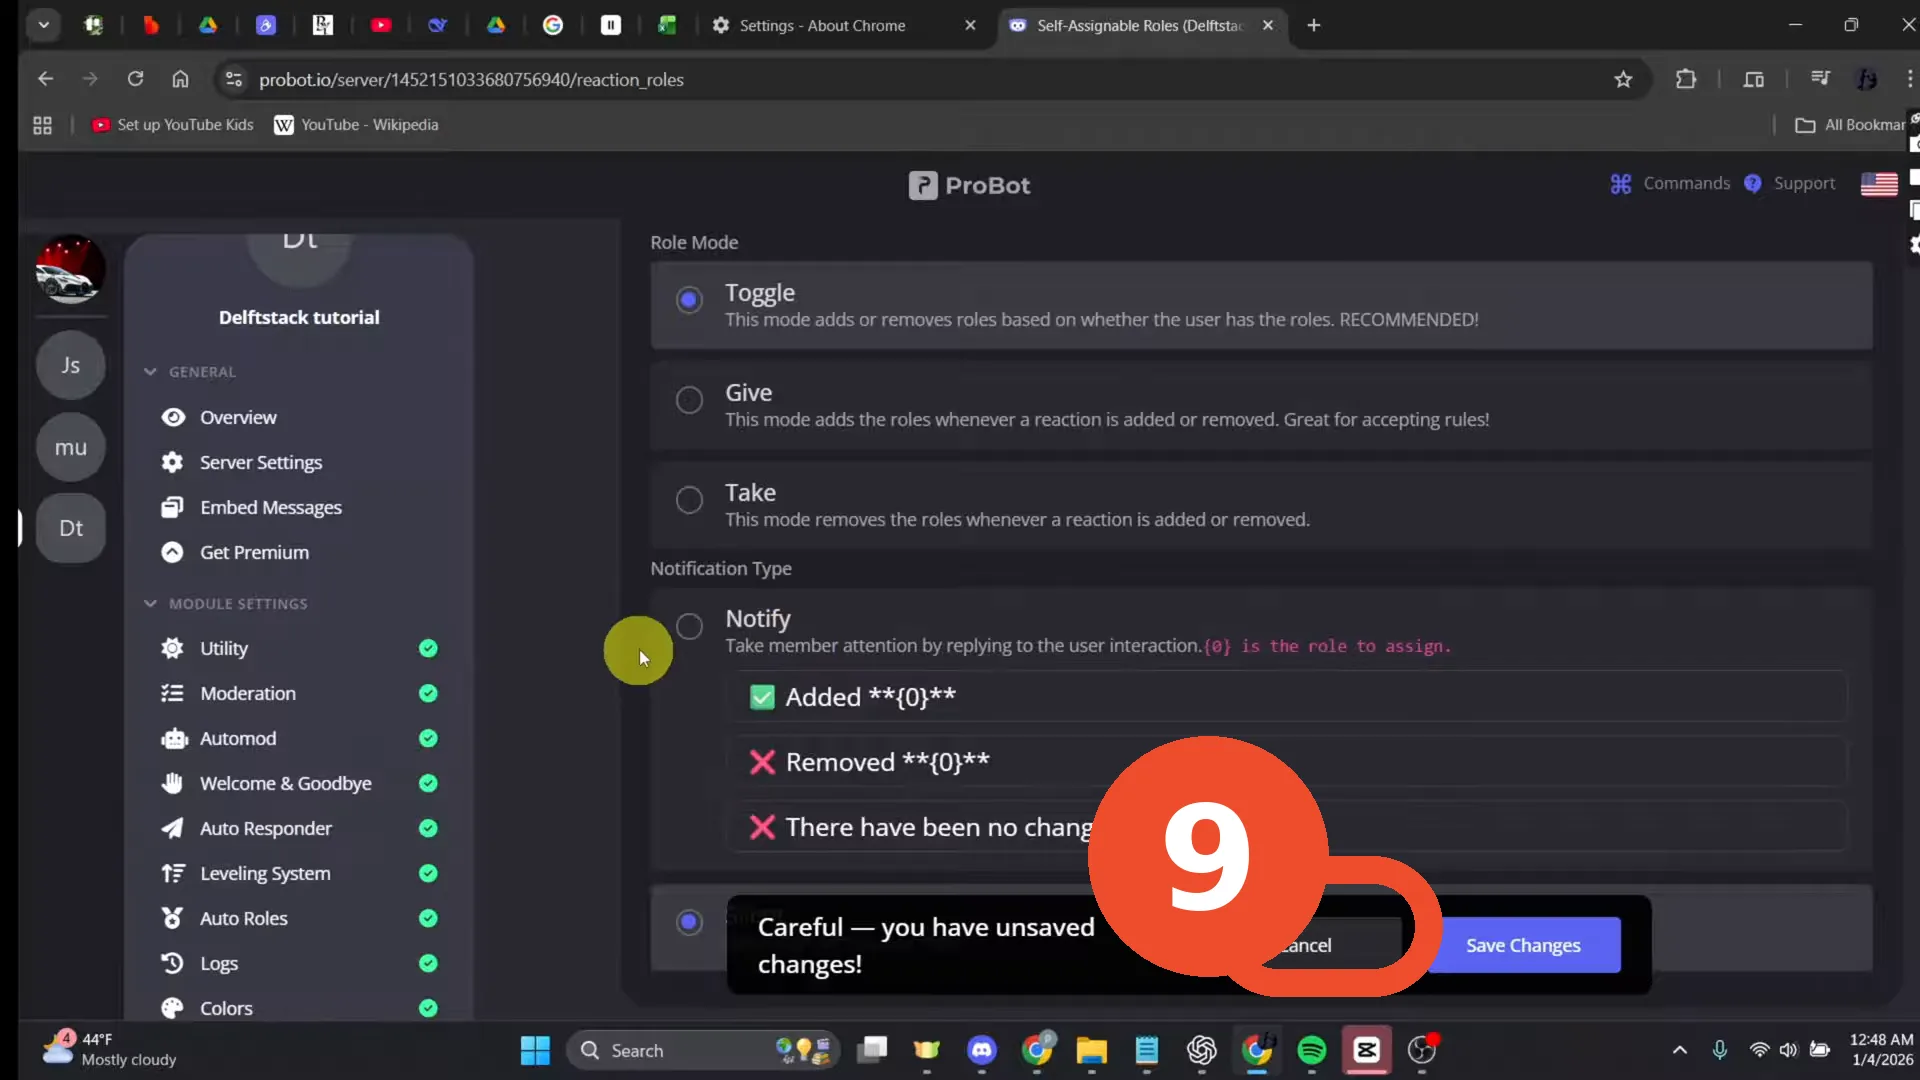Viewport: 1920px width, 1080px height.
Task: Open the Utility module icon
Action: tap(173, 648)
